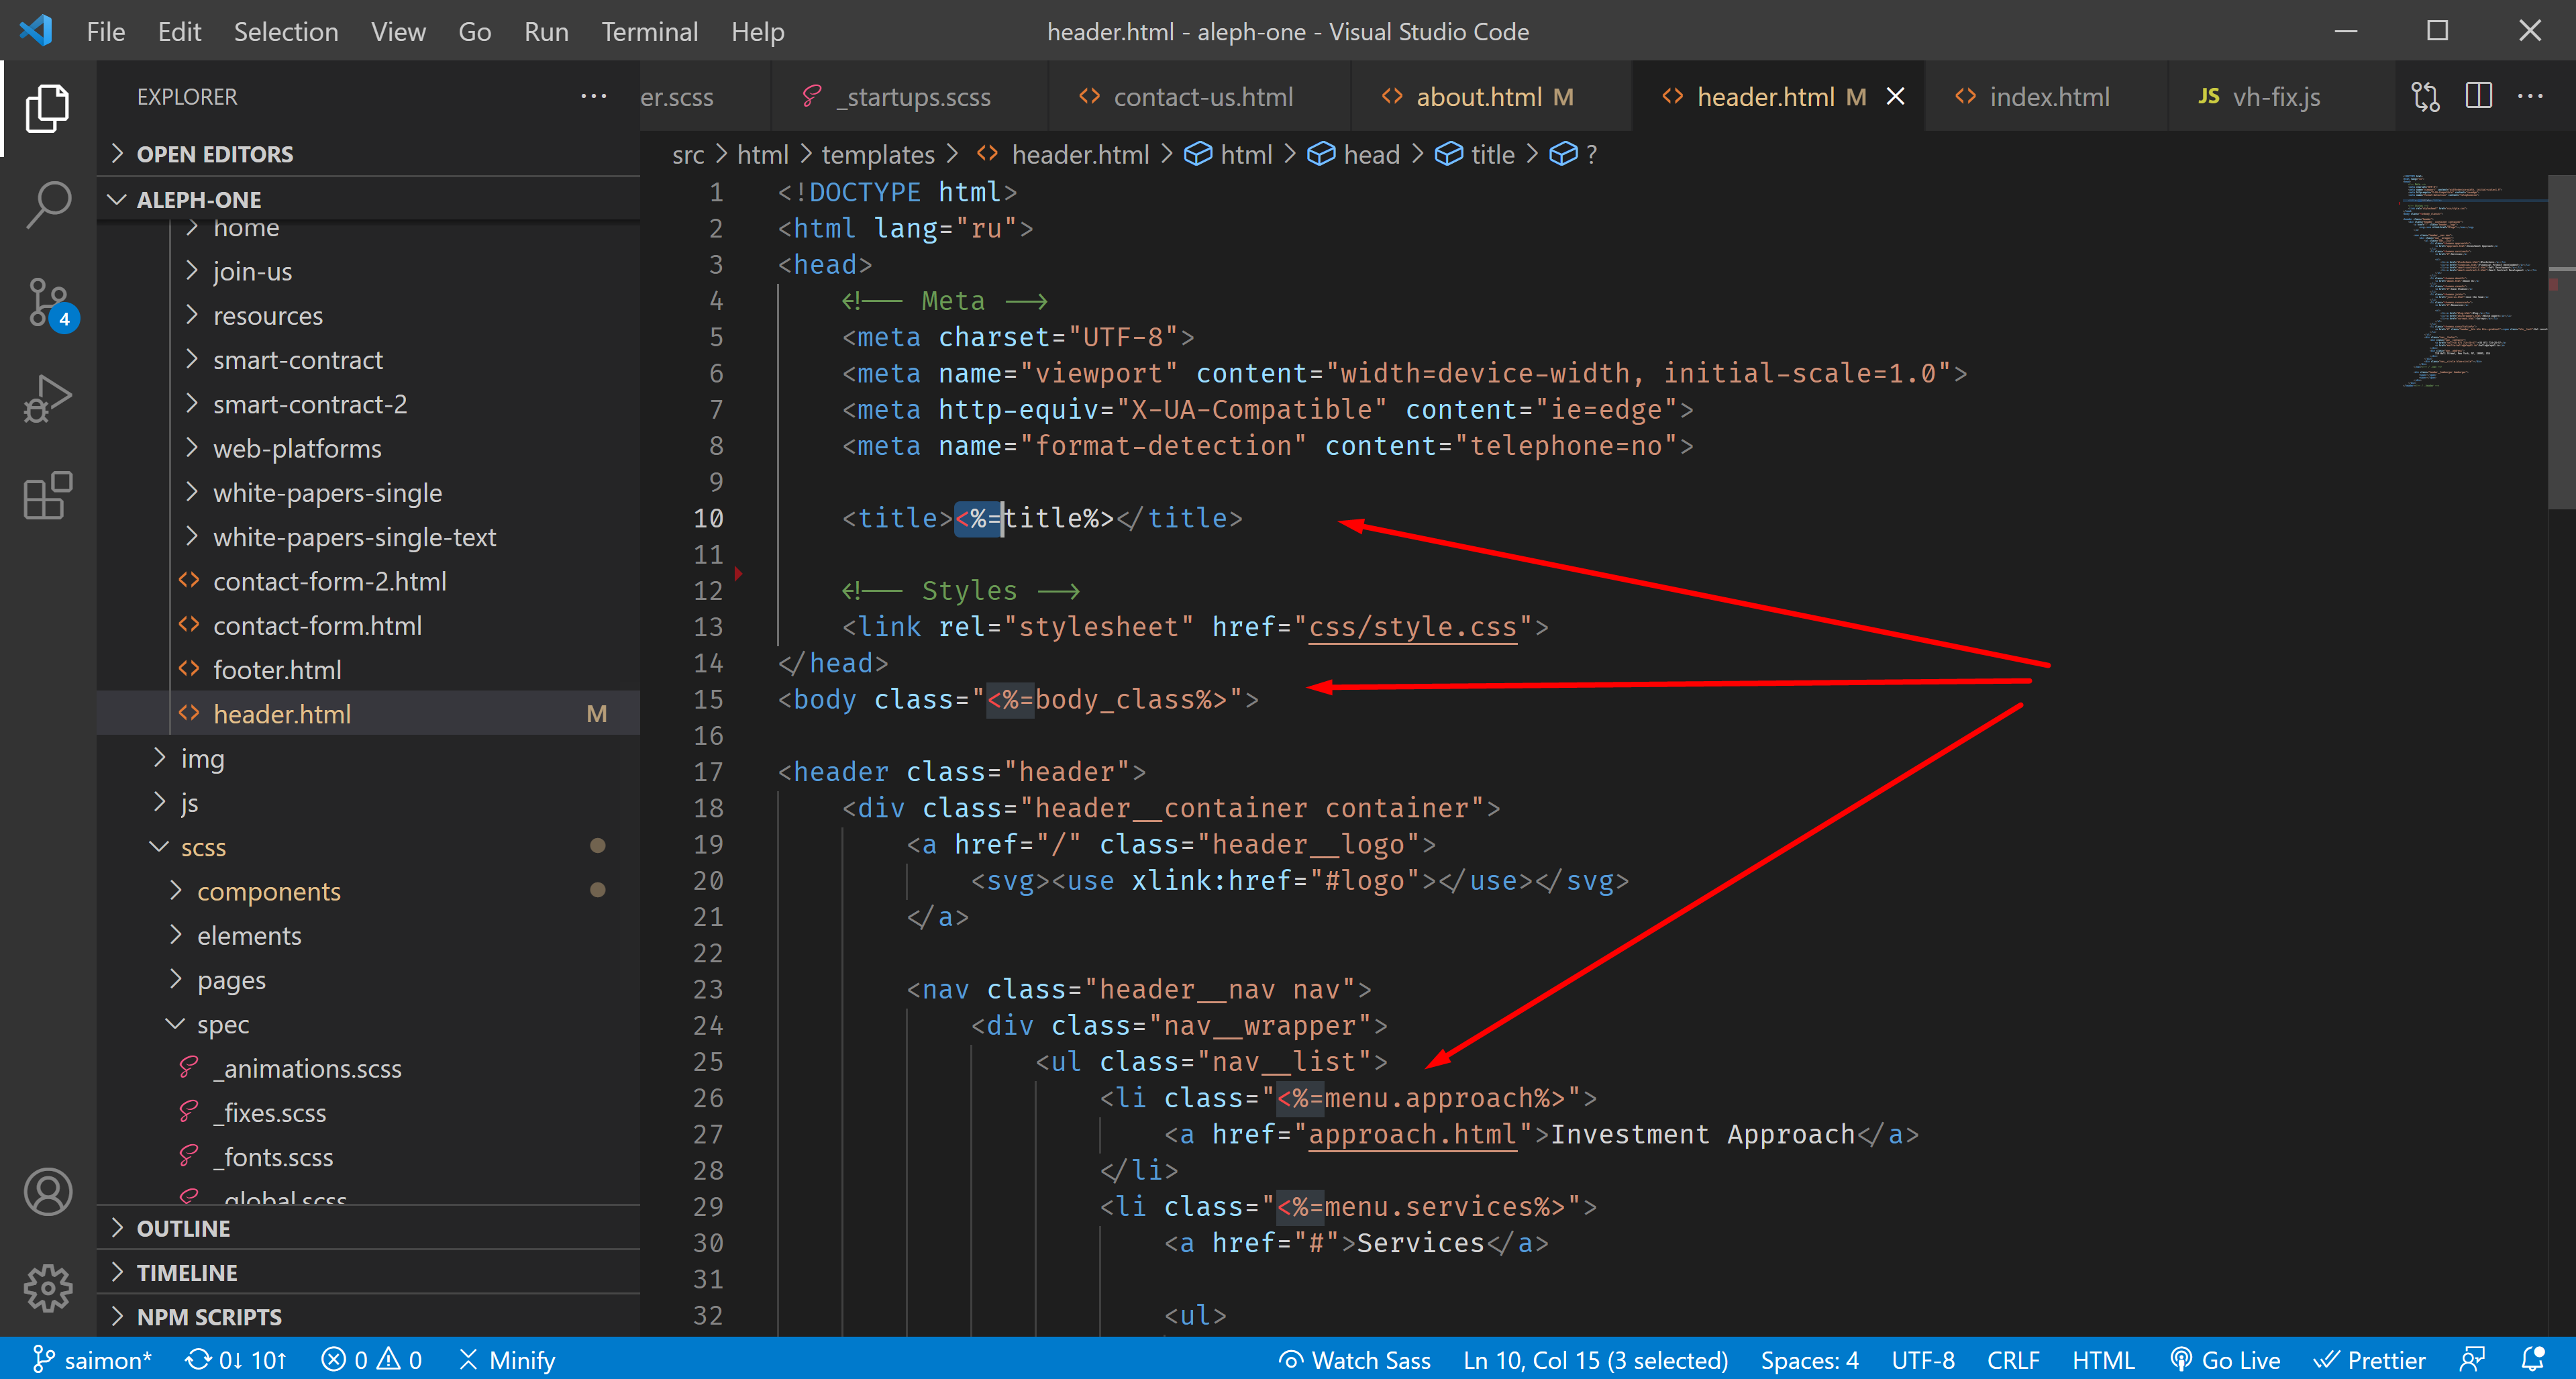
Task: Toggle the Go Live server
Action: (2224, 1359)
